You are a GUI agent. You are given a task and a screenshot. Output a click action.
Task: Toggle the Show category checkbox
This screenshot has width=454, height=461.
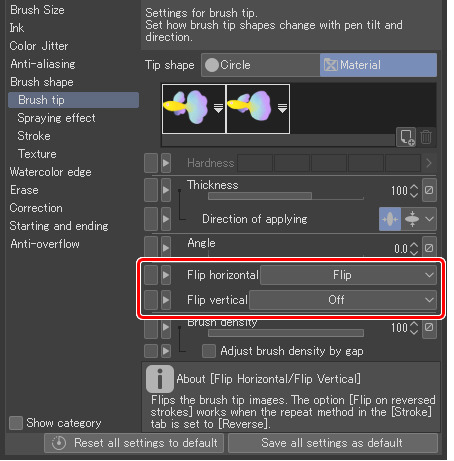click(16, 423)
